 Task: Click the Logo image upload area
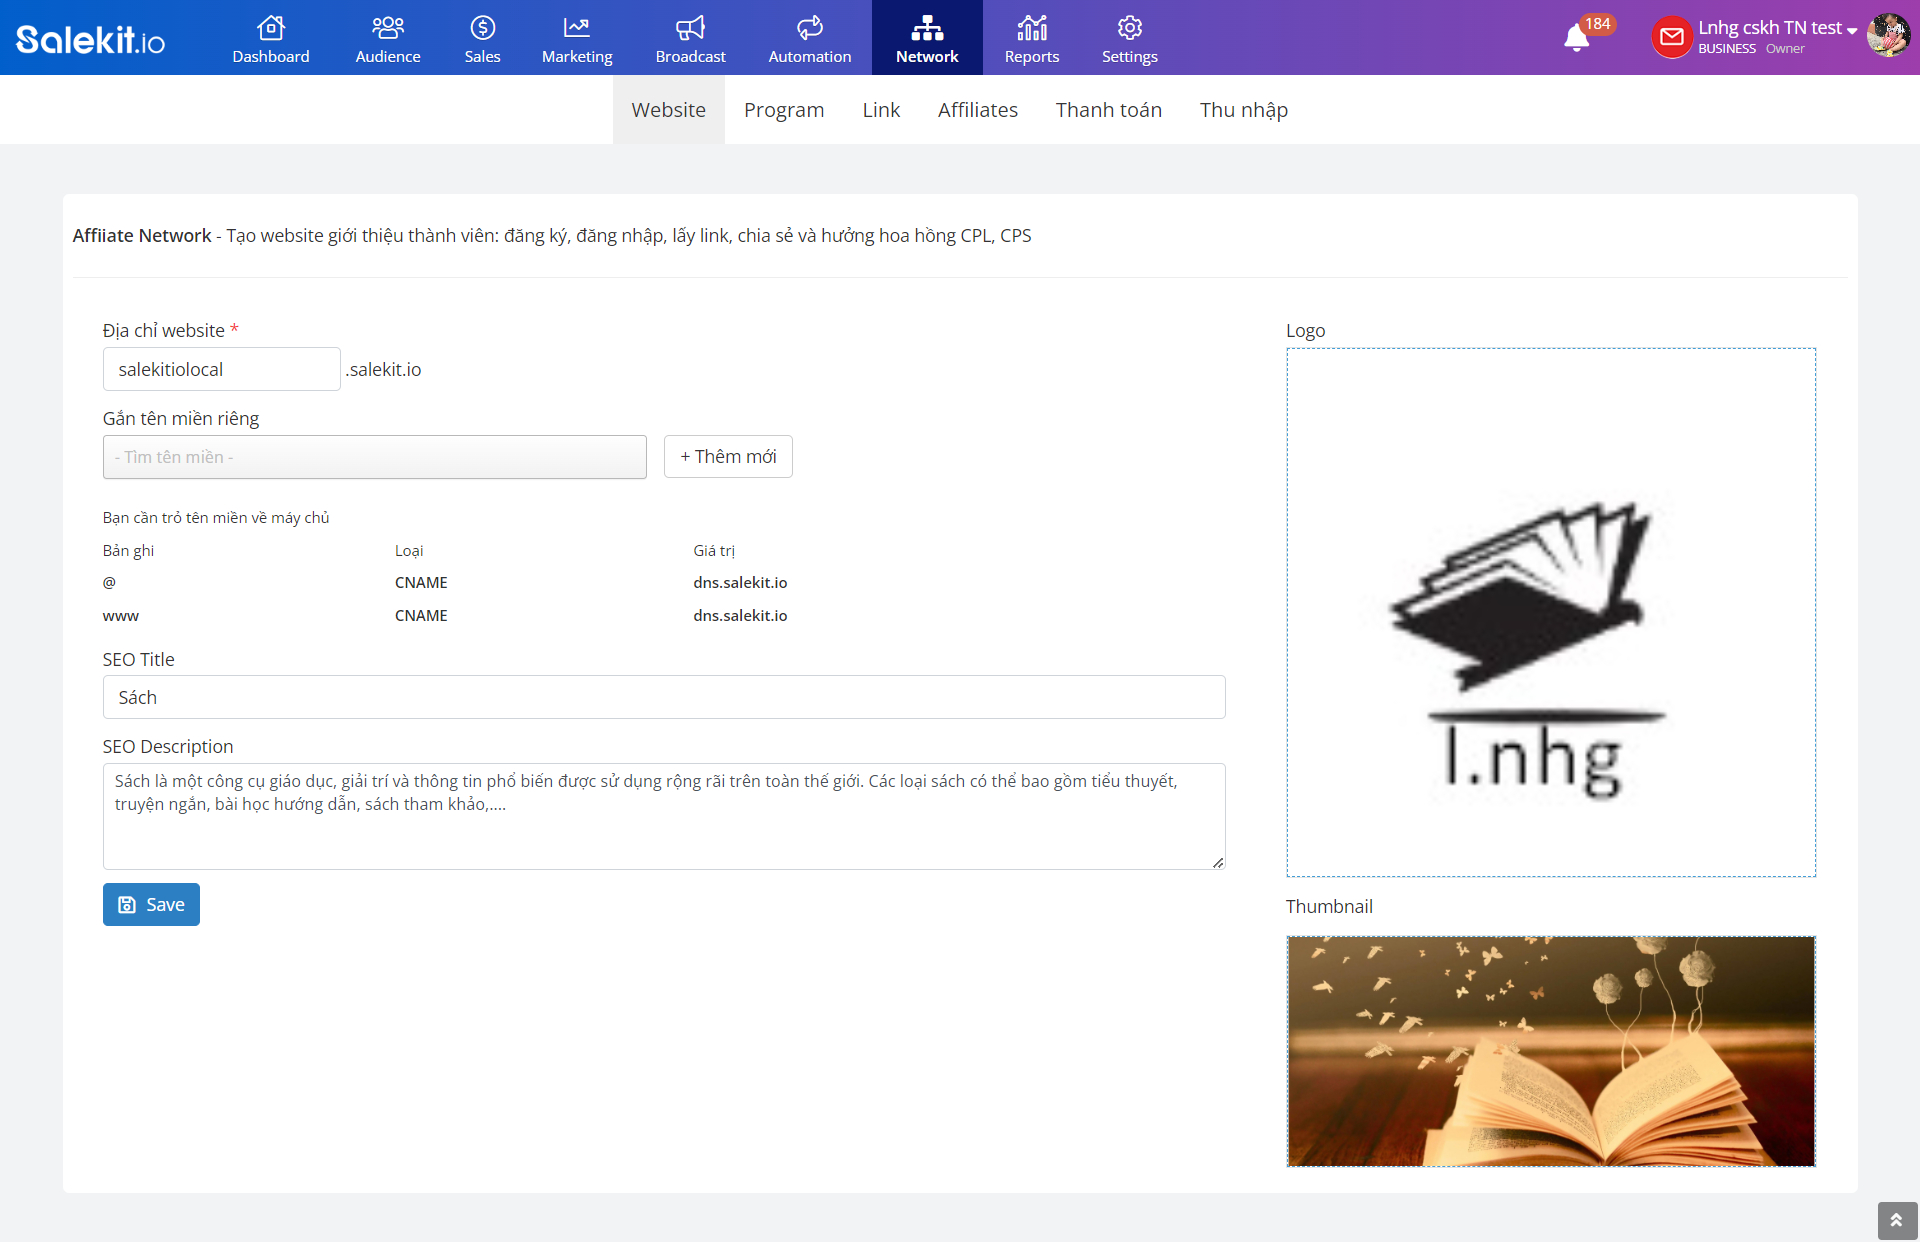click(1551, 612)
